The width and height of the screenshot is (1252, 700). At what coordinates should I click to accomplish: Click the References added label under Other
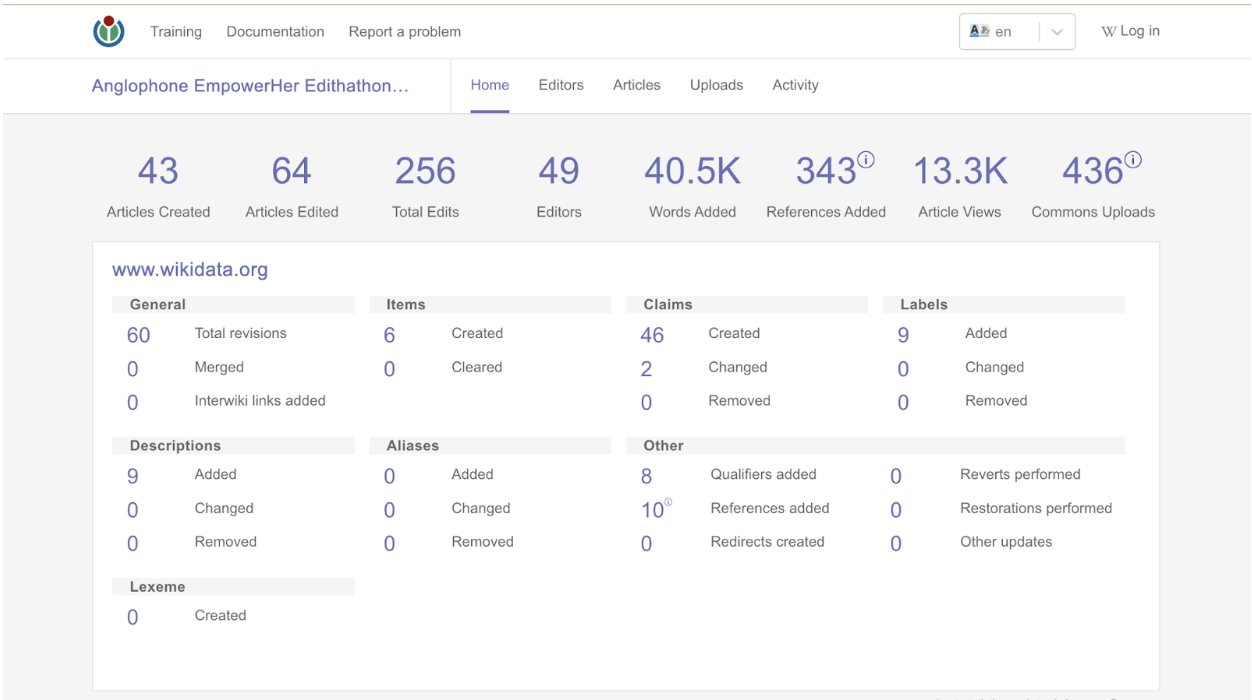770,508
